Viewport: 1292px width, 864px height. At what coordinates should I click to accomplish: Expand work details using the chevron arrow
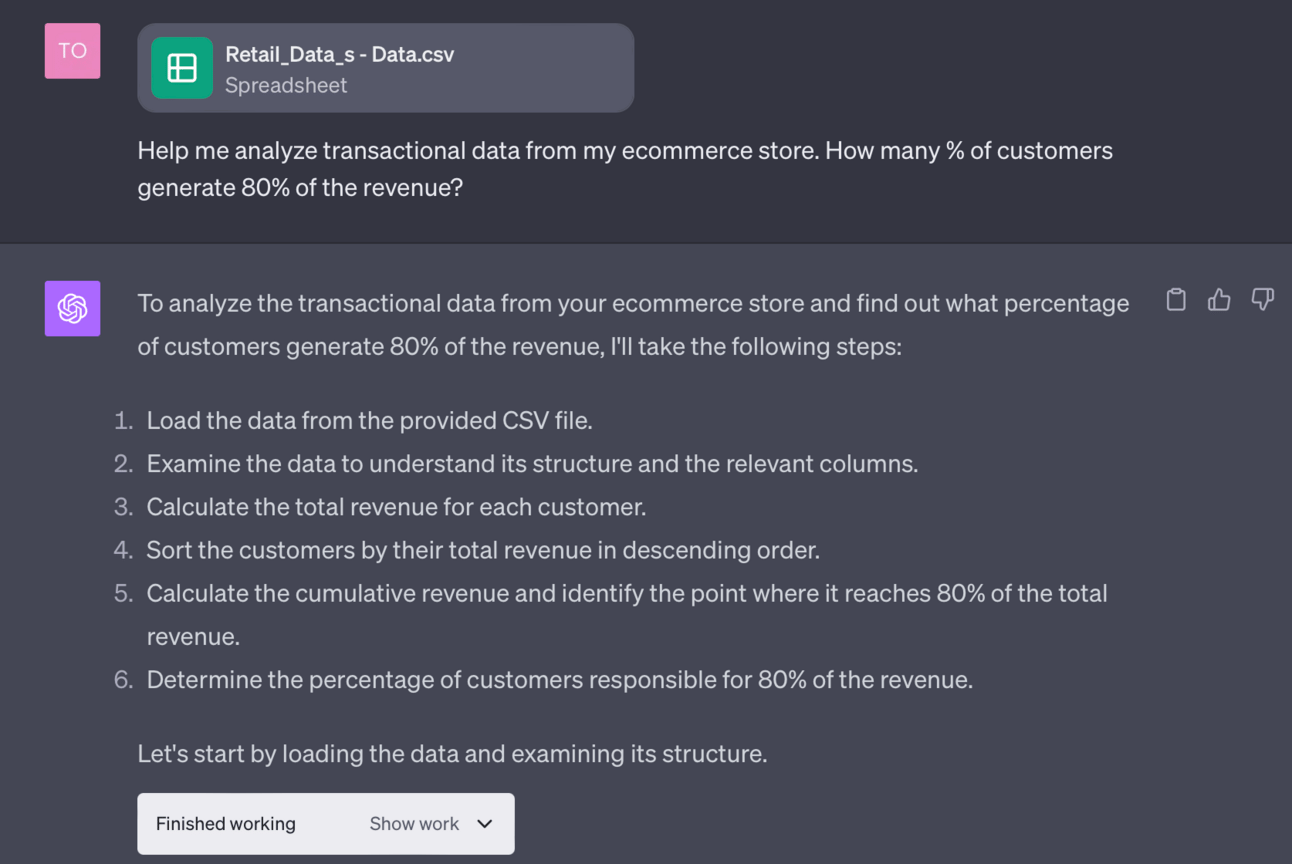485,824
